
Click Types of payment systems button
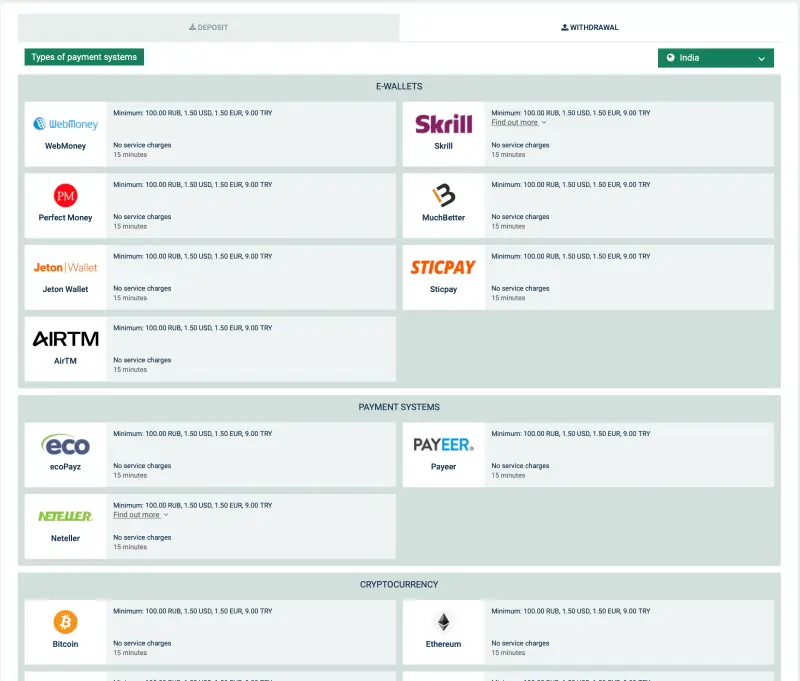pyautogui.click(x=84, y=57)
